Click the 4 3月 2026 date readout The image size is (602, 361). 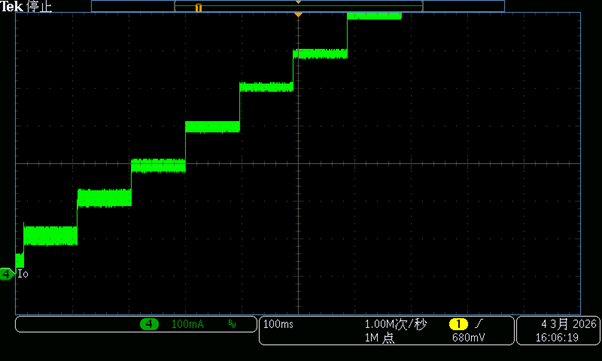569,324
